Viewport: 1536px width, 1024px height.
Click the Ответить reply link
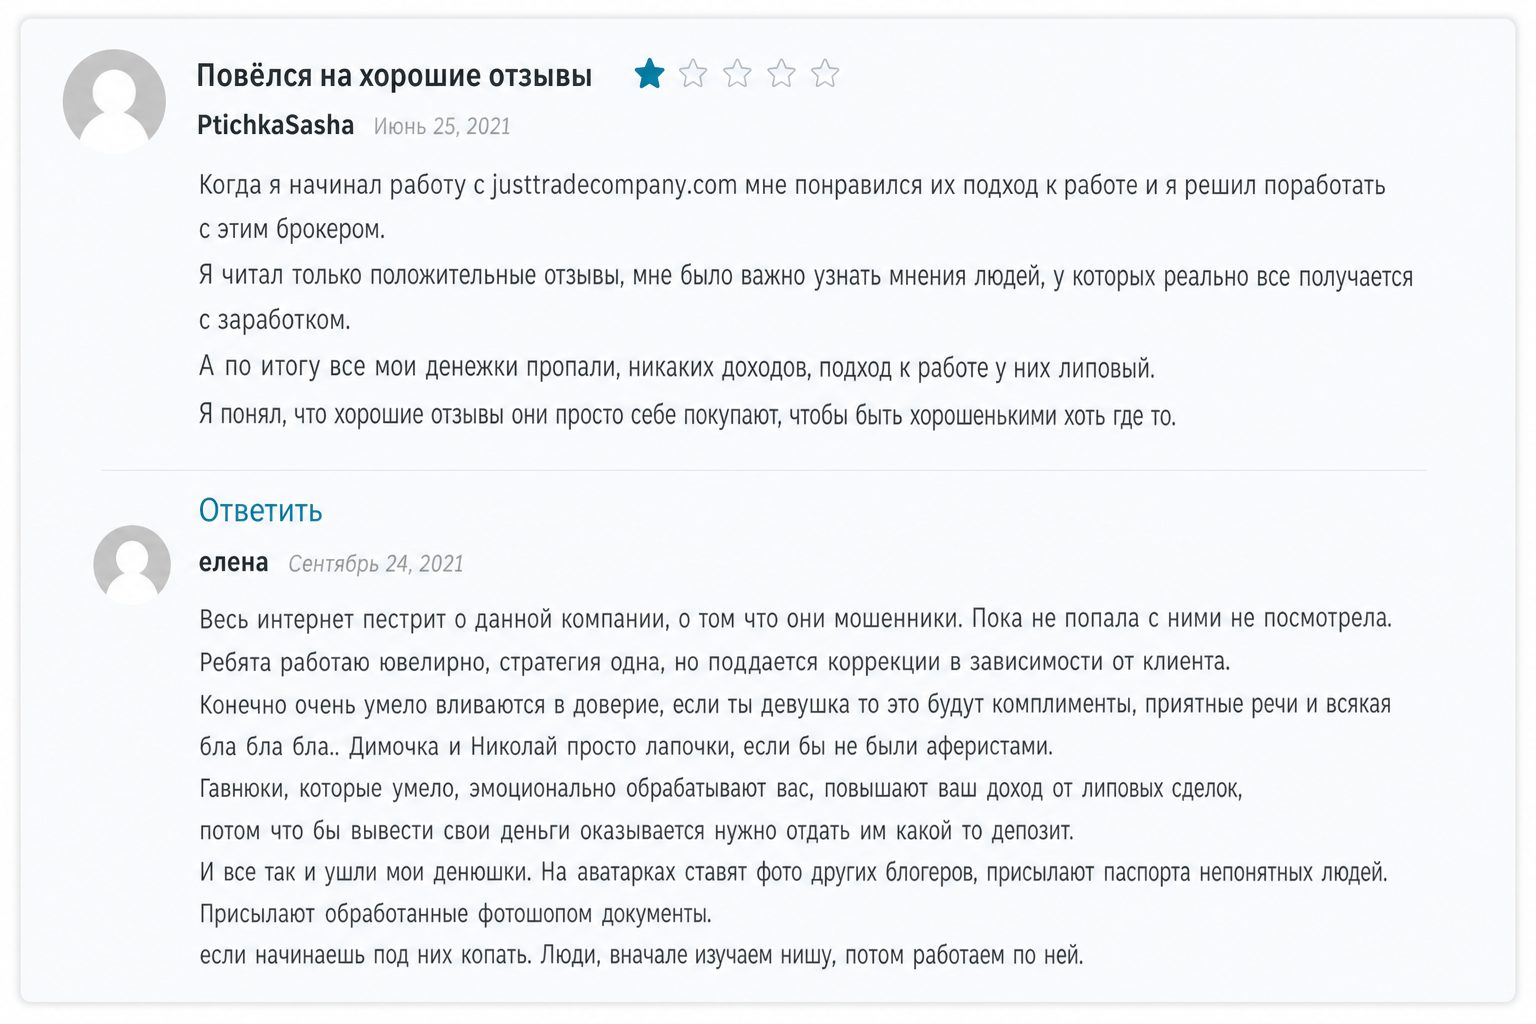point(260,511)
